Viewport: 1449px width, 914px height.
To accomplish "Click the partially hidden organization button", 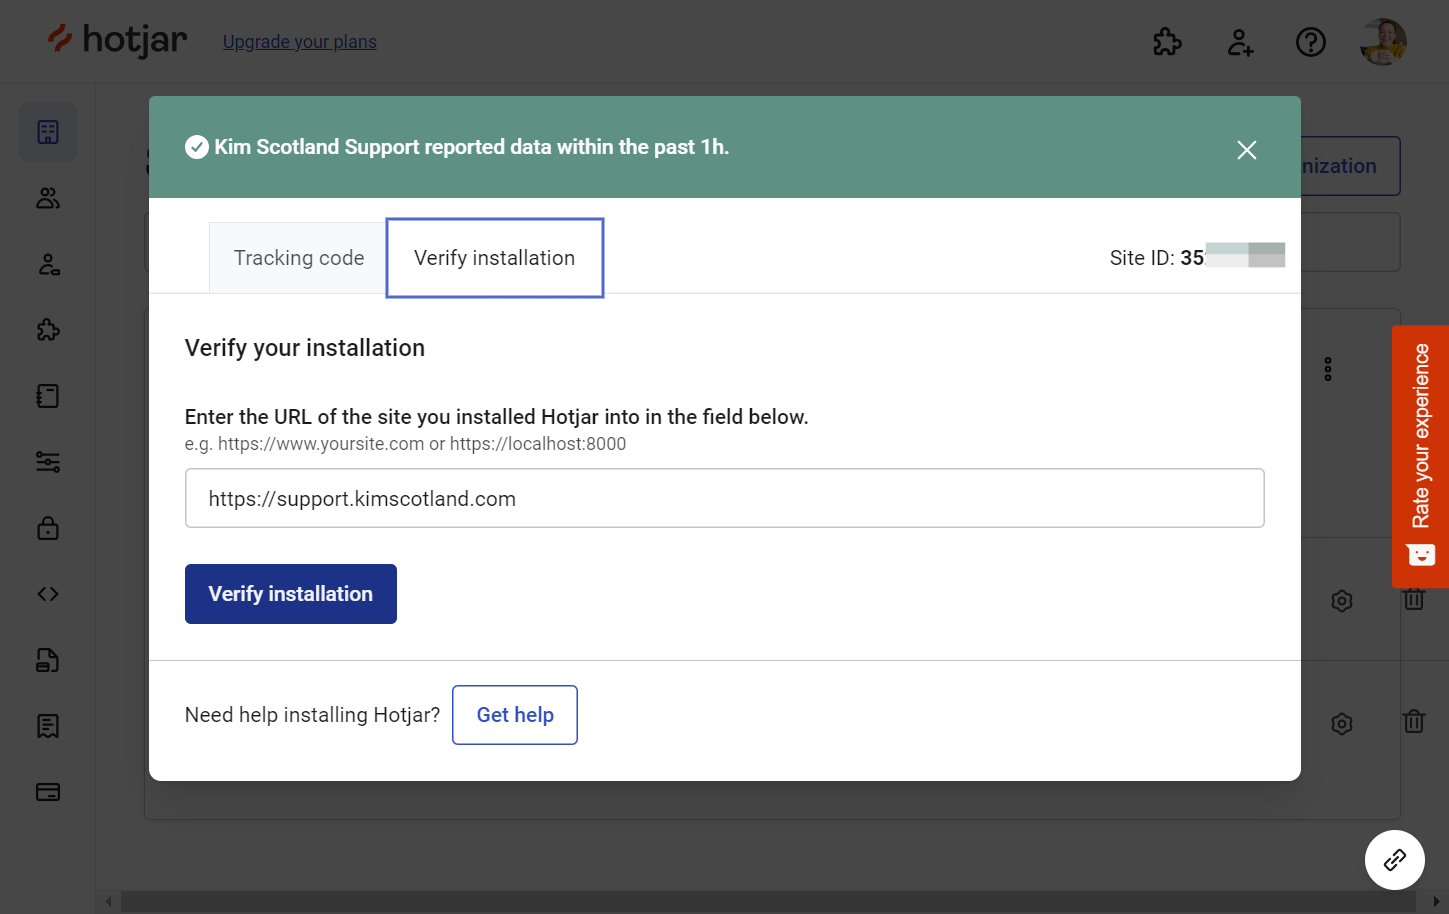I will (x=1350, y=166).
